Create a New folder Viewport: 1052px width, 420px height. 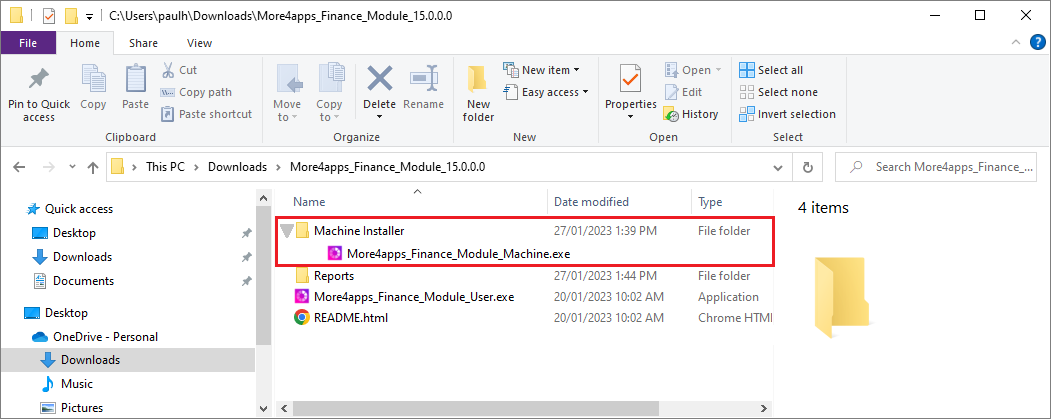coord(478,94)
